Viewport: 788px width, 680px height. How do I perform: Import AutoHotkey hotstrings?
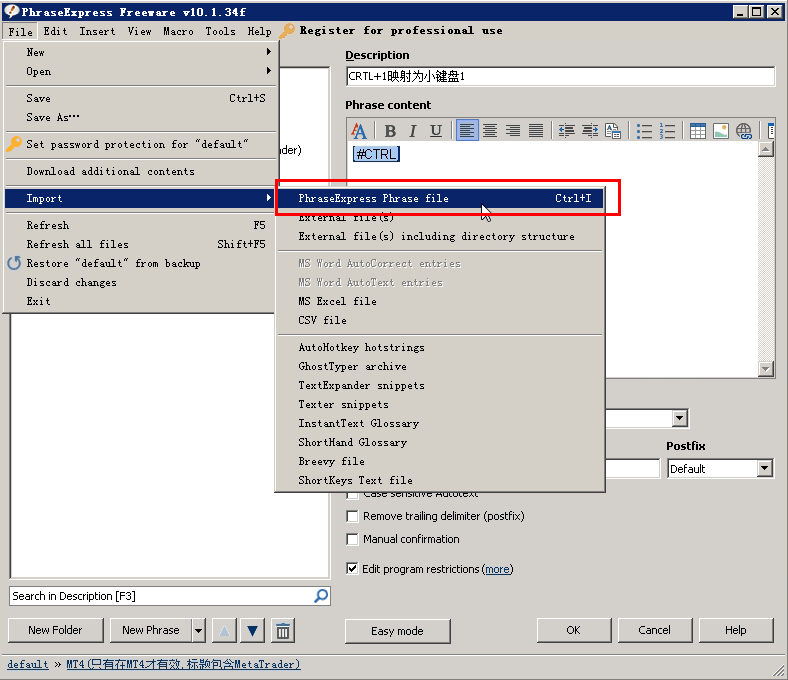click(440, 347)
